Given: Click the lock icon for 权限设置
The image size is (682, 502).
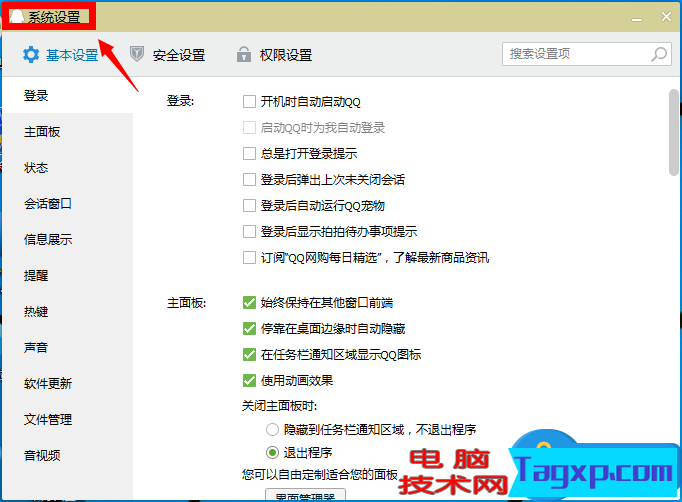Looking at the screenshot, I should (x=244, y=55).
